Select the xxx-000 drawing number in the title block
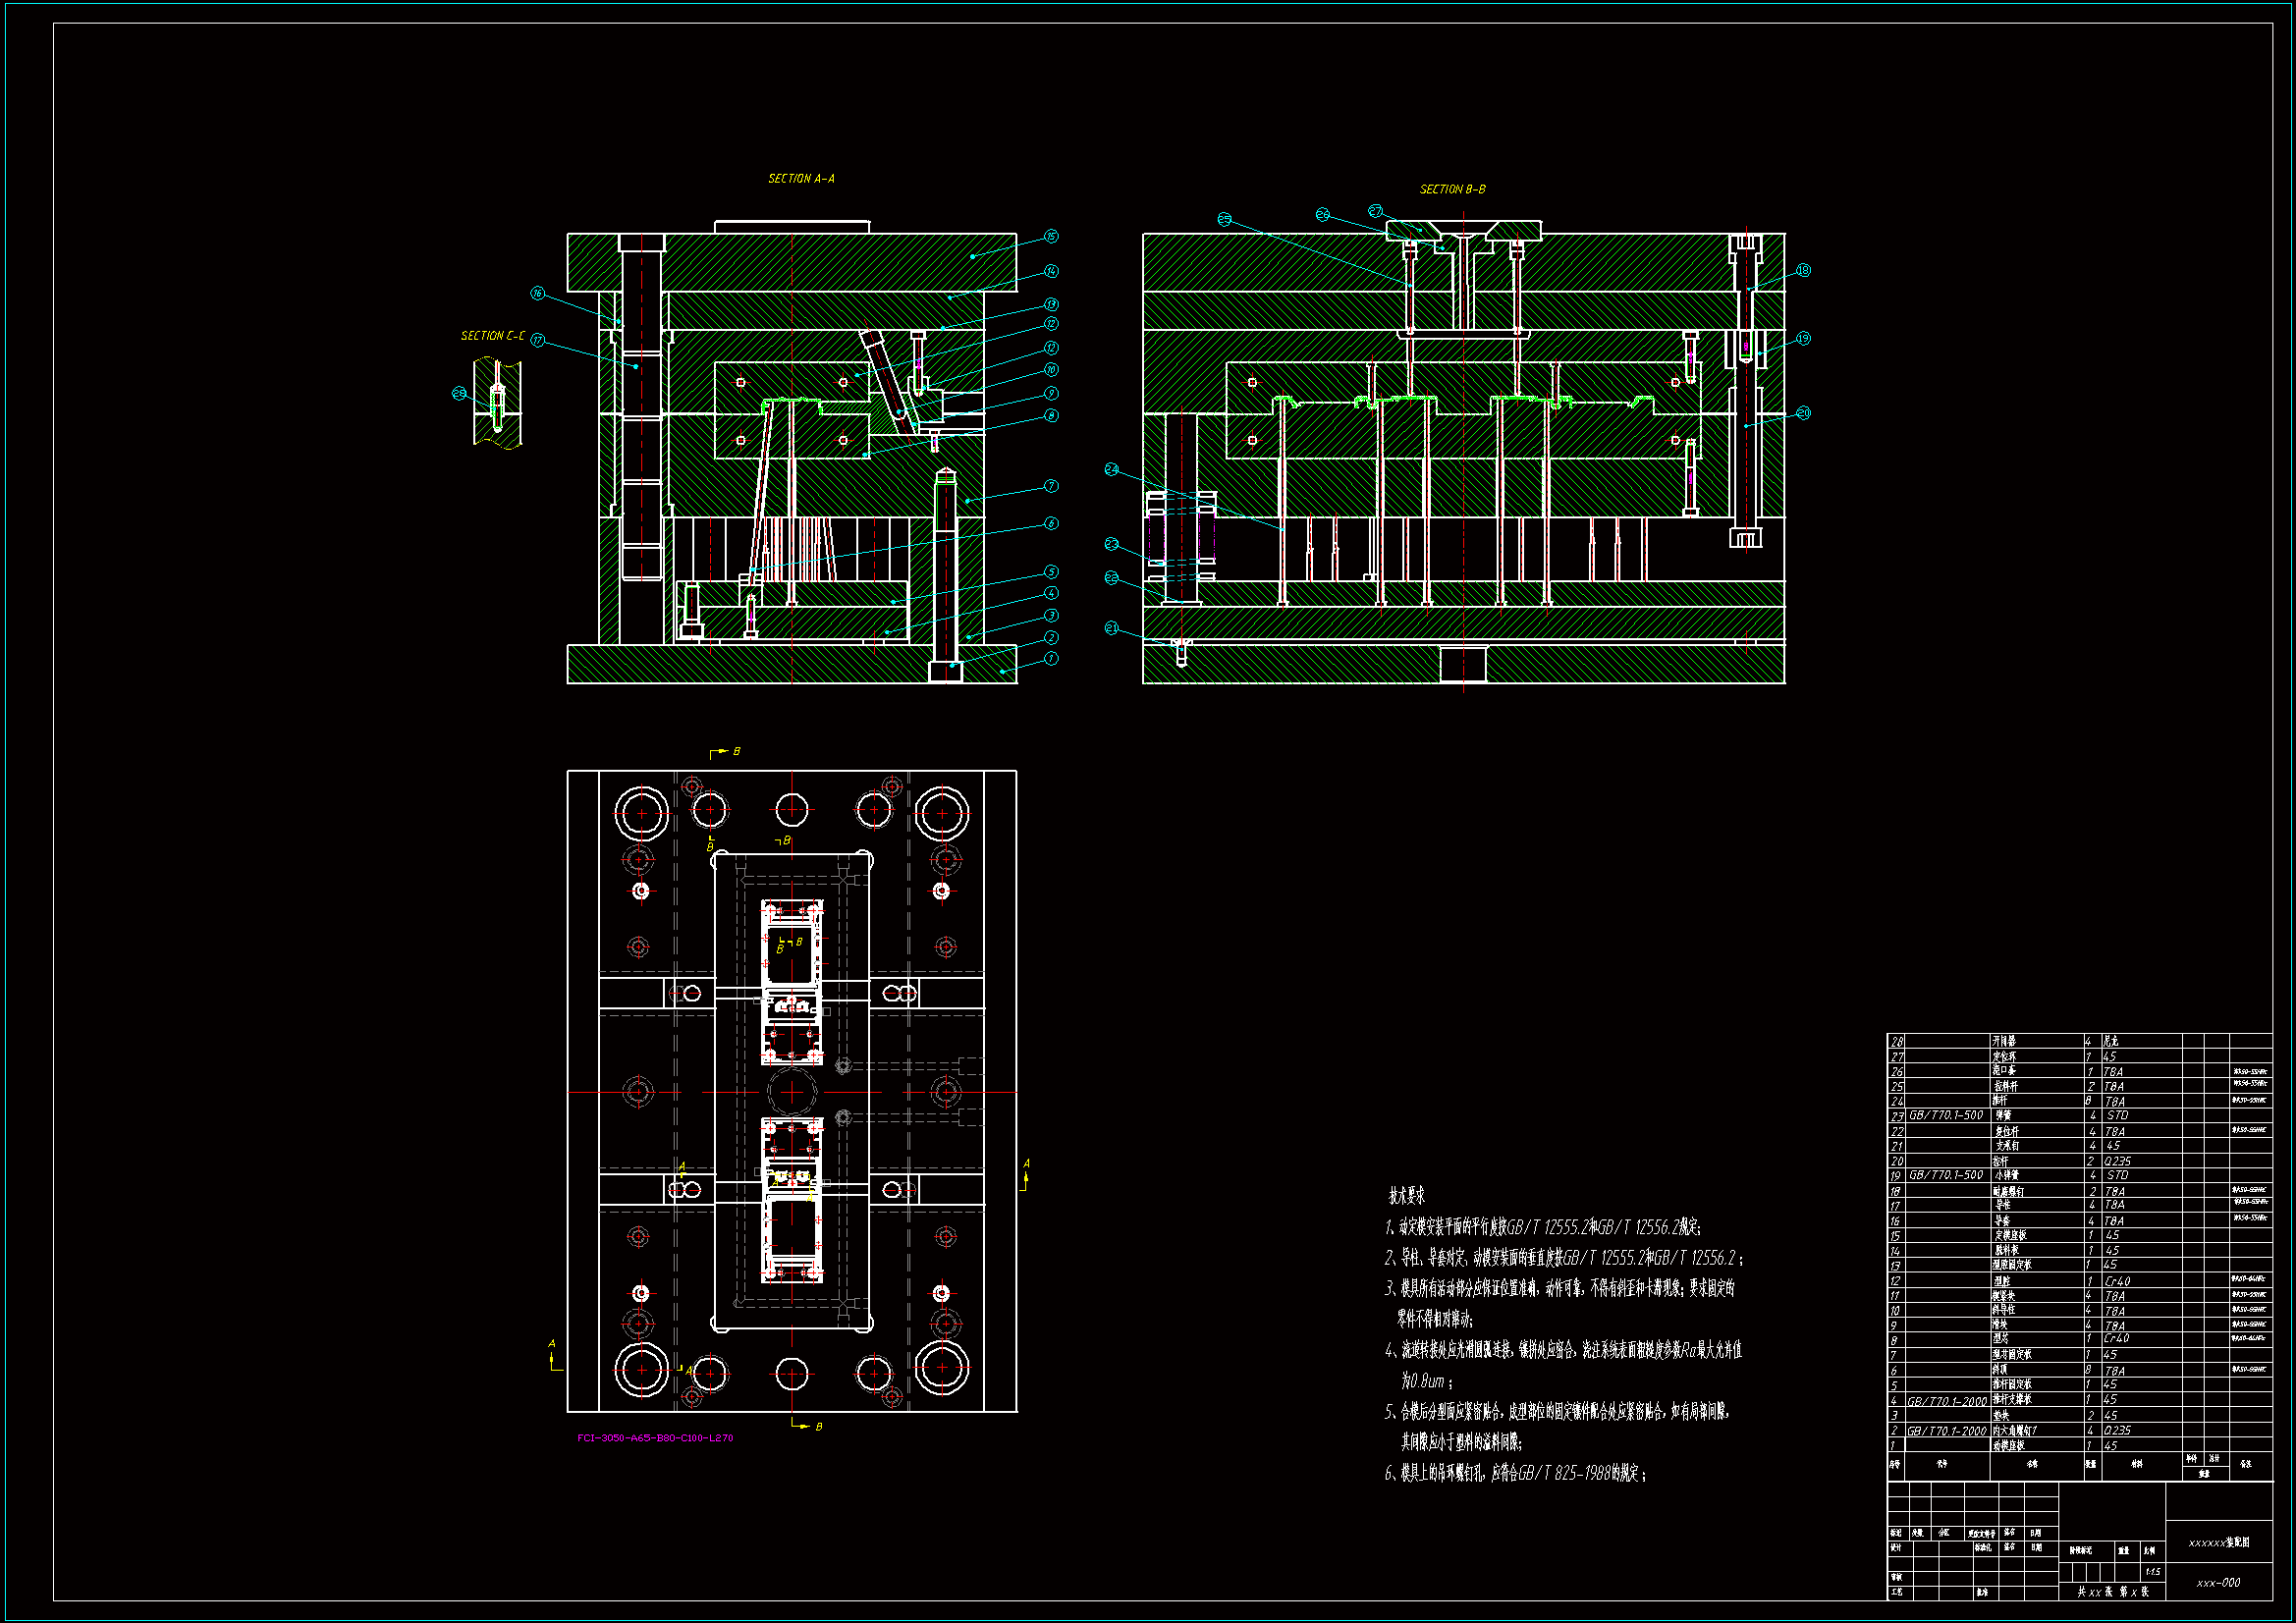 coord(2218,1583)
